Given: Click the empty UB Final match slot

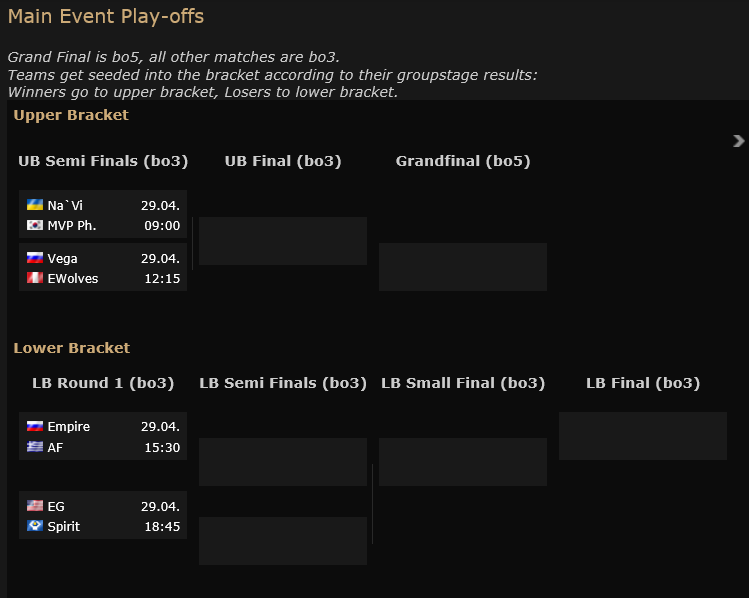Looking at the screenshot, I should [283, 241].
